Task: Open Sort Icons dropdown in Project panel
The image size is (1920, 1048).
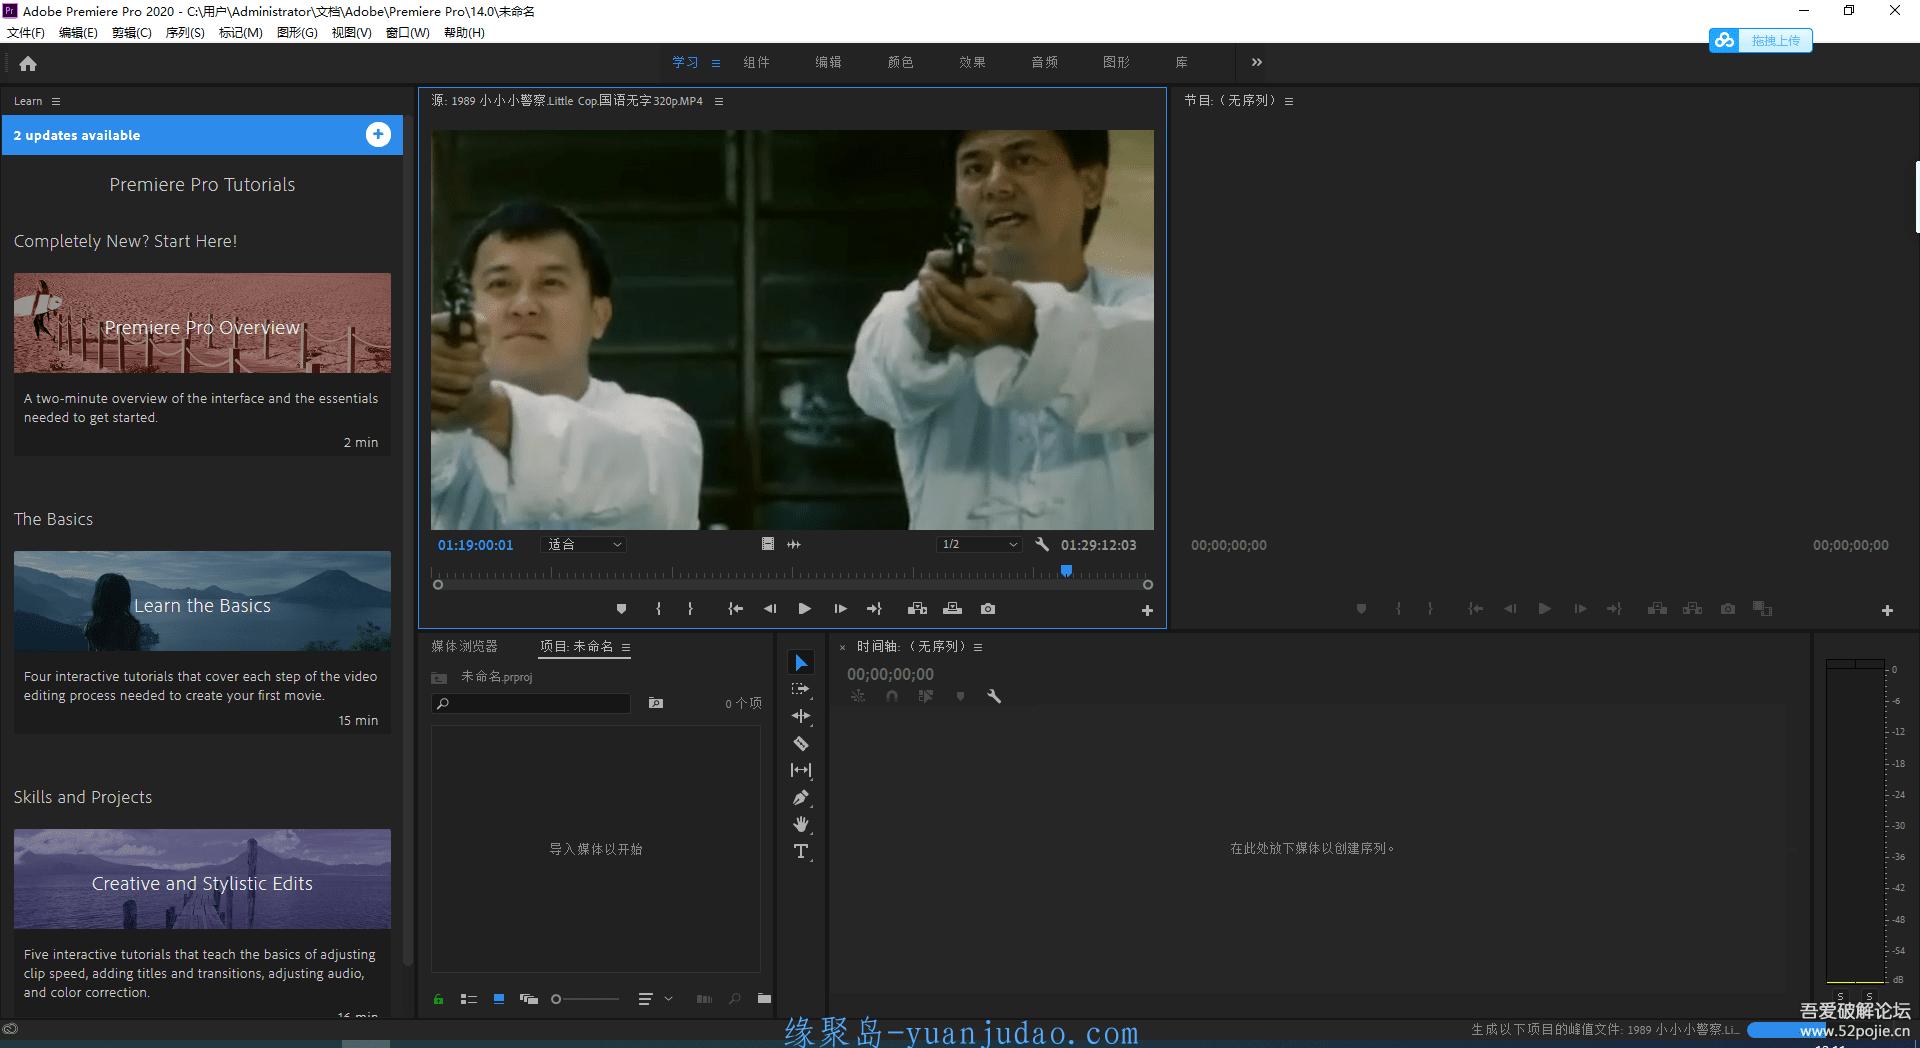Action: (x=655, y=998)
